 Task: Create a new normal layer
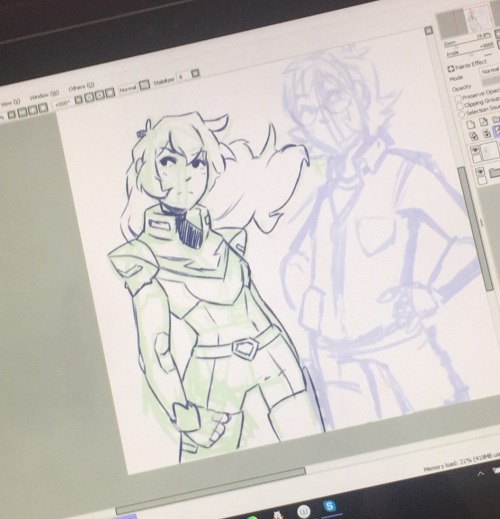[471, 125]
